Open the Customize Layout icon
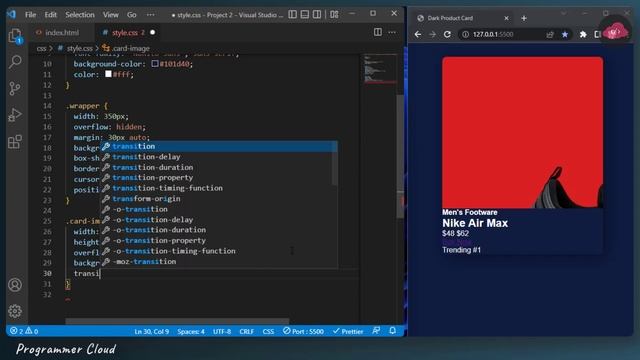 click(334, 14)
